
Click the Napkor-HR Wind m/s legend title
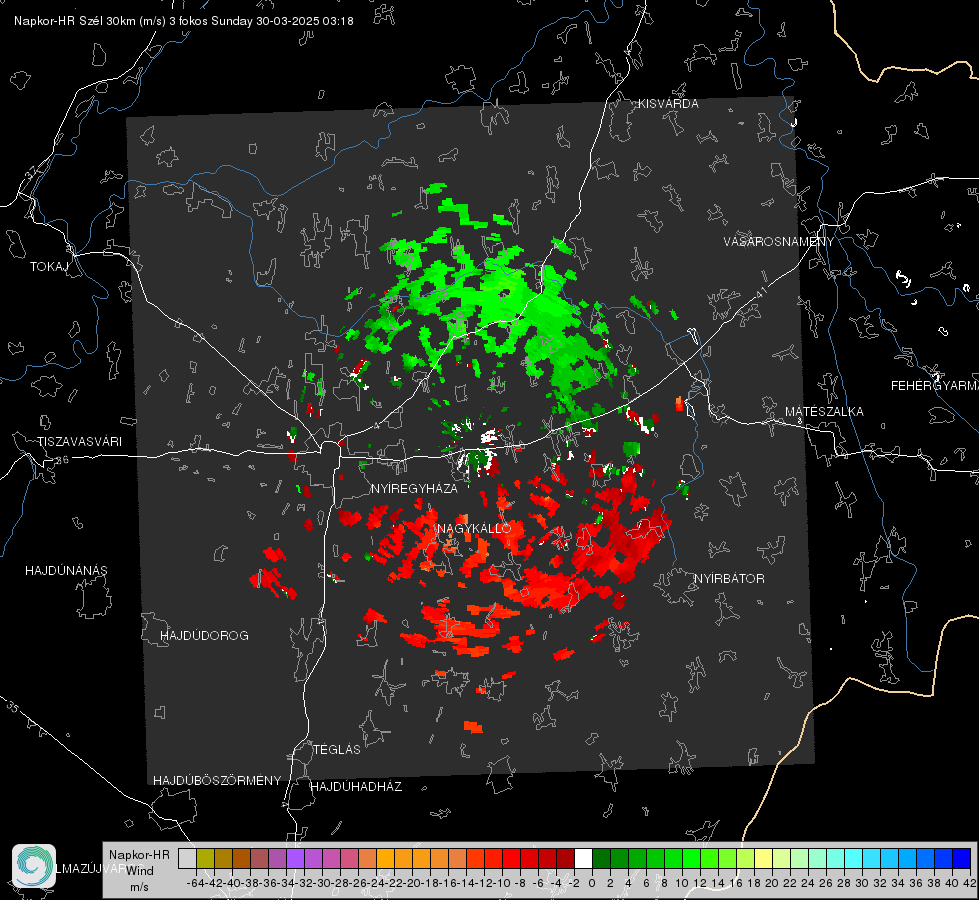coord(139,871)
